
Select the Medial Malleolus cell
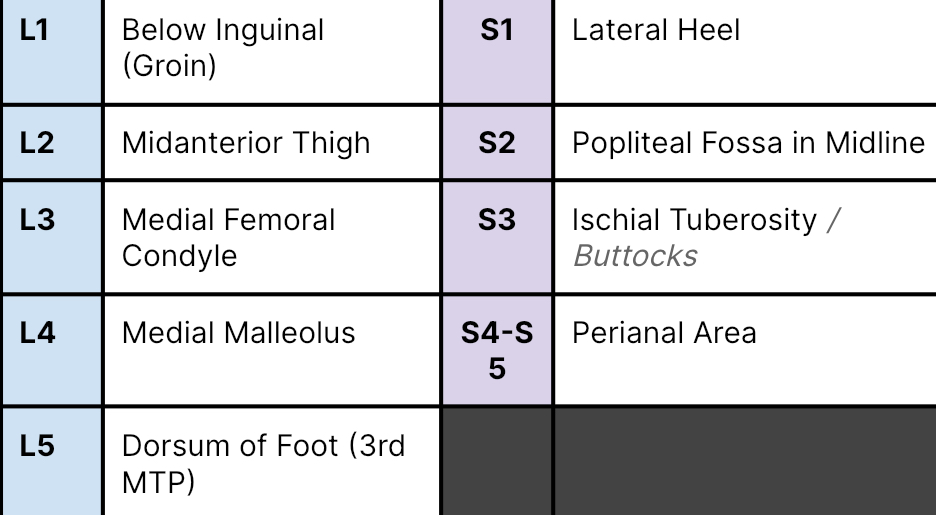(238, 333)
